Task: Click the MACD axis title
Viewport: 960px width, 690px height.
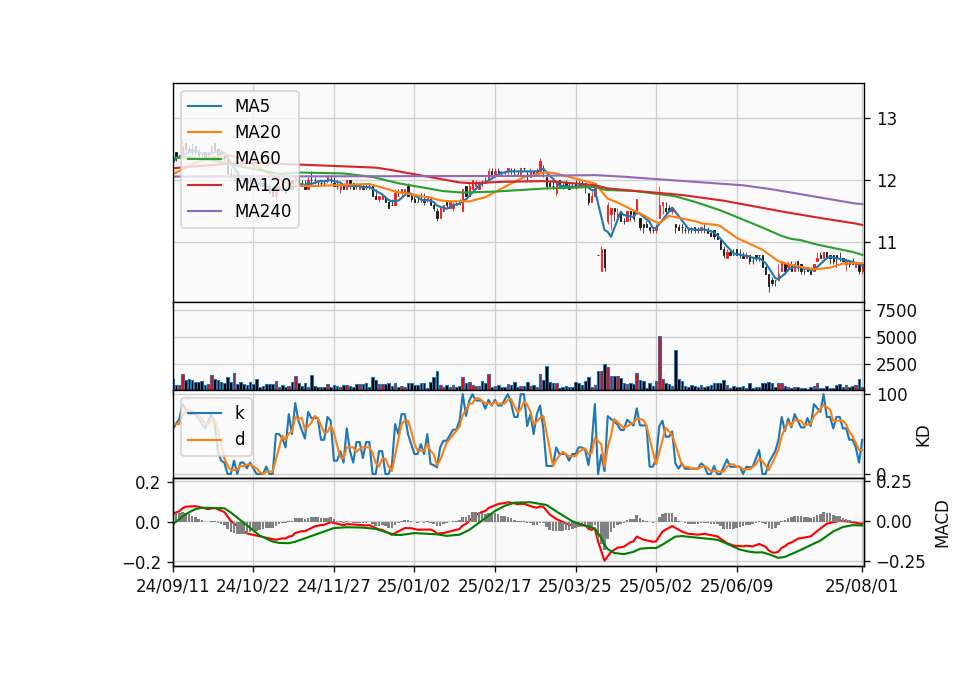Action: (x=942, y=524)
